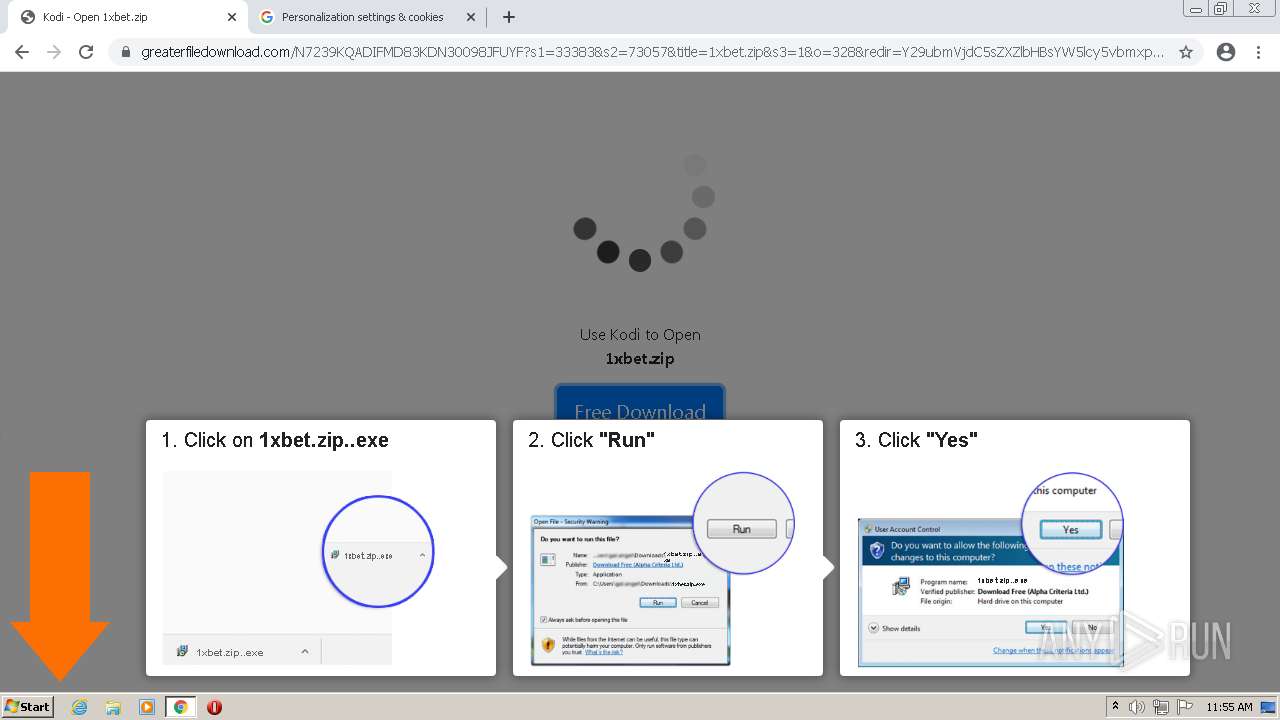The width and height of the screenshot is (1280, 720).
Task: Open a new browser tab
Action: (509, 17)
